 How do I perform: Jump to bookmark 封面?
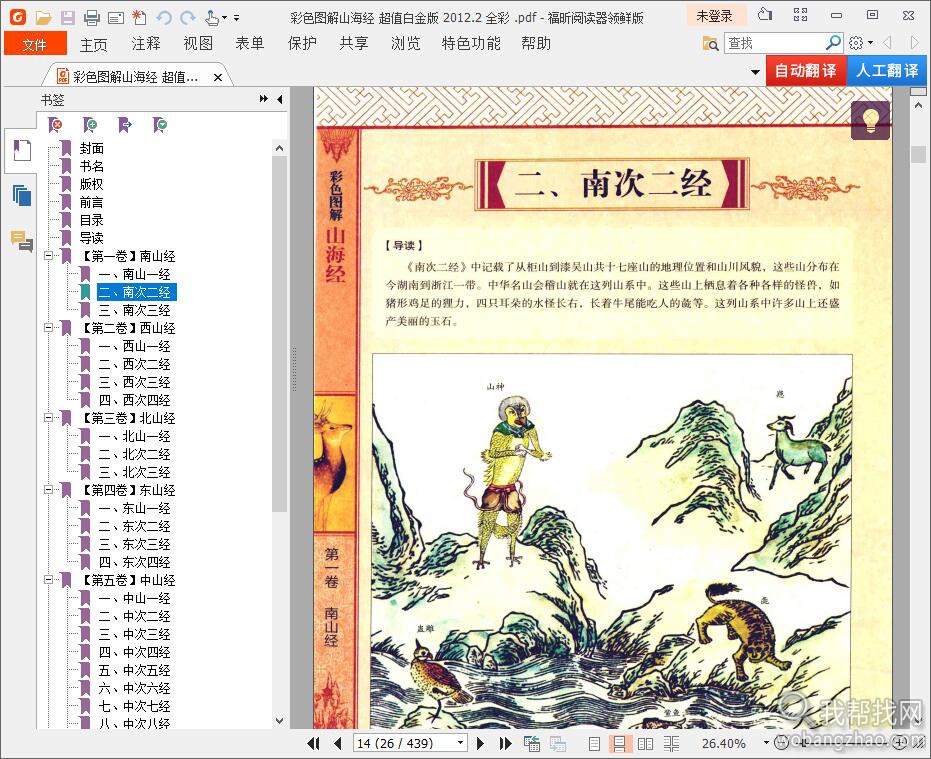91,148
